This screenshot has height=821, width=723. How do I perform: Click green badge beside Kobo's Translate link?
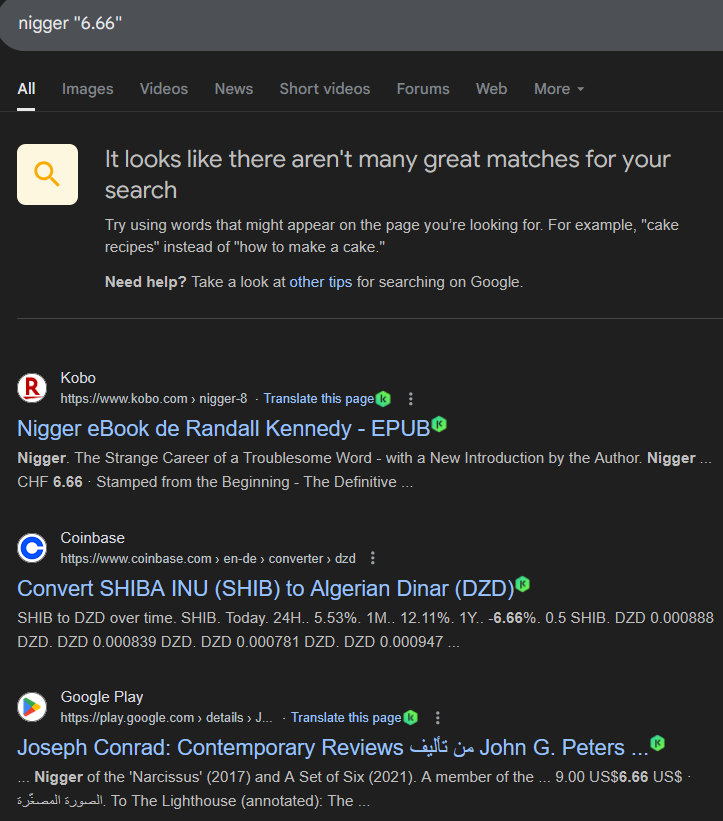click(384, 399)
